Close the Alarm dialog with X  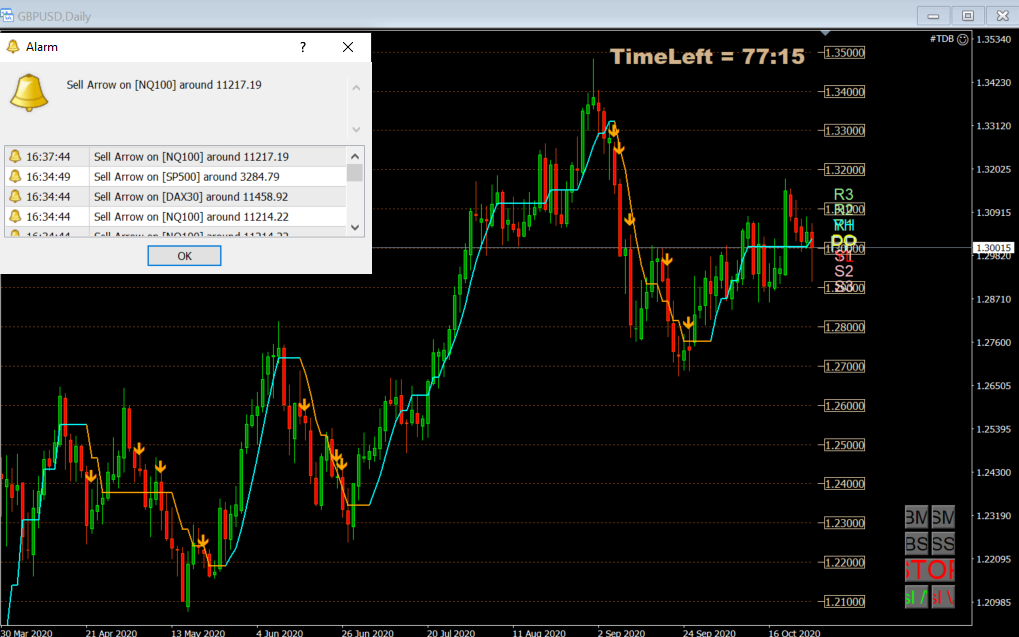coord(348,47)
